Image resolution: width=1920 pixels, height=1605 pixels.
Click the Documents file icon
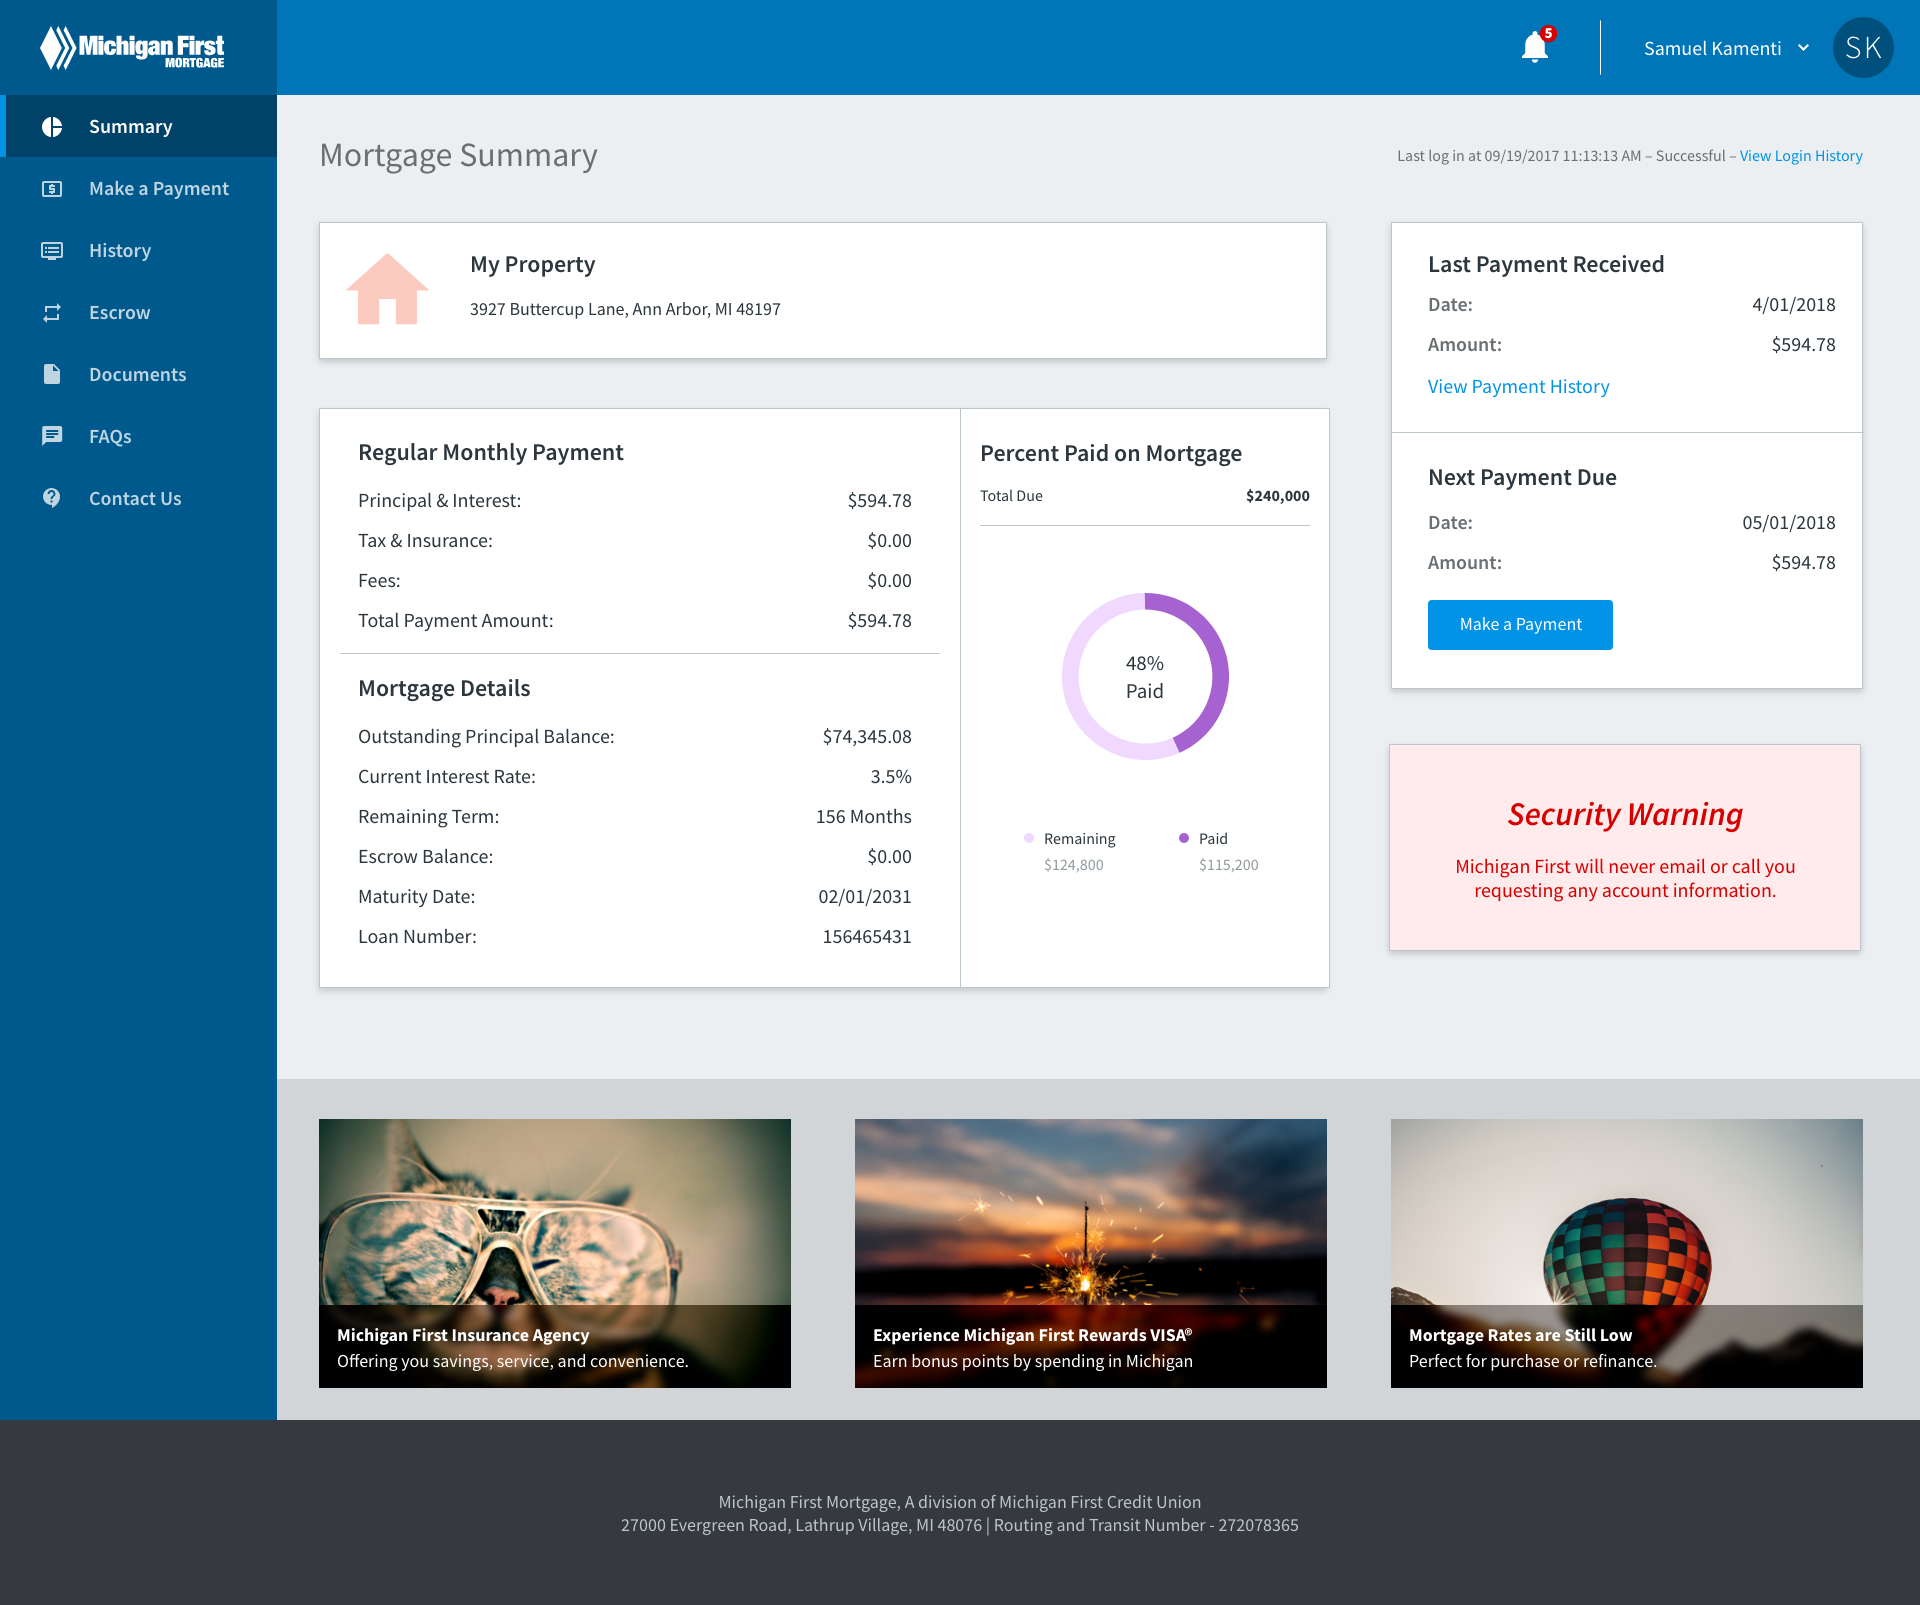[x=52, y=374]
